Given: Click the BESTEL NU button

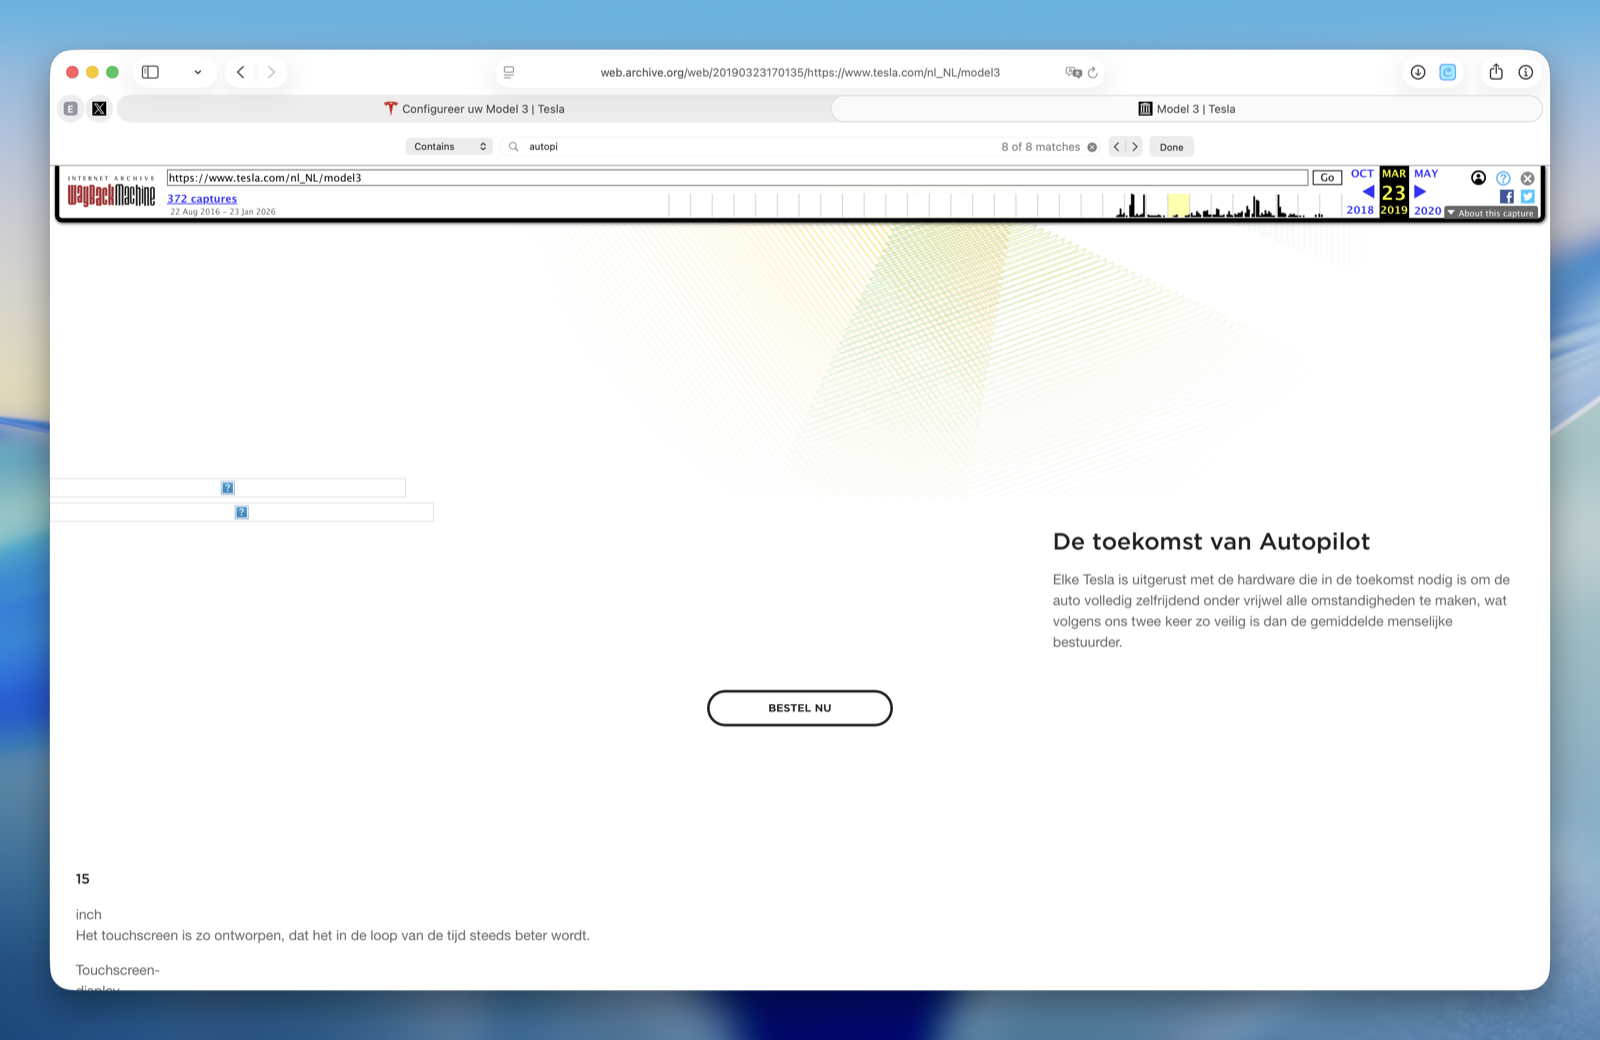Looking at the screenshot, I should [x=799, y=708].
